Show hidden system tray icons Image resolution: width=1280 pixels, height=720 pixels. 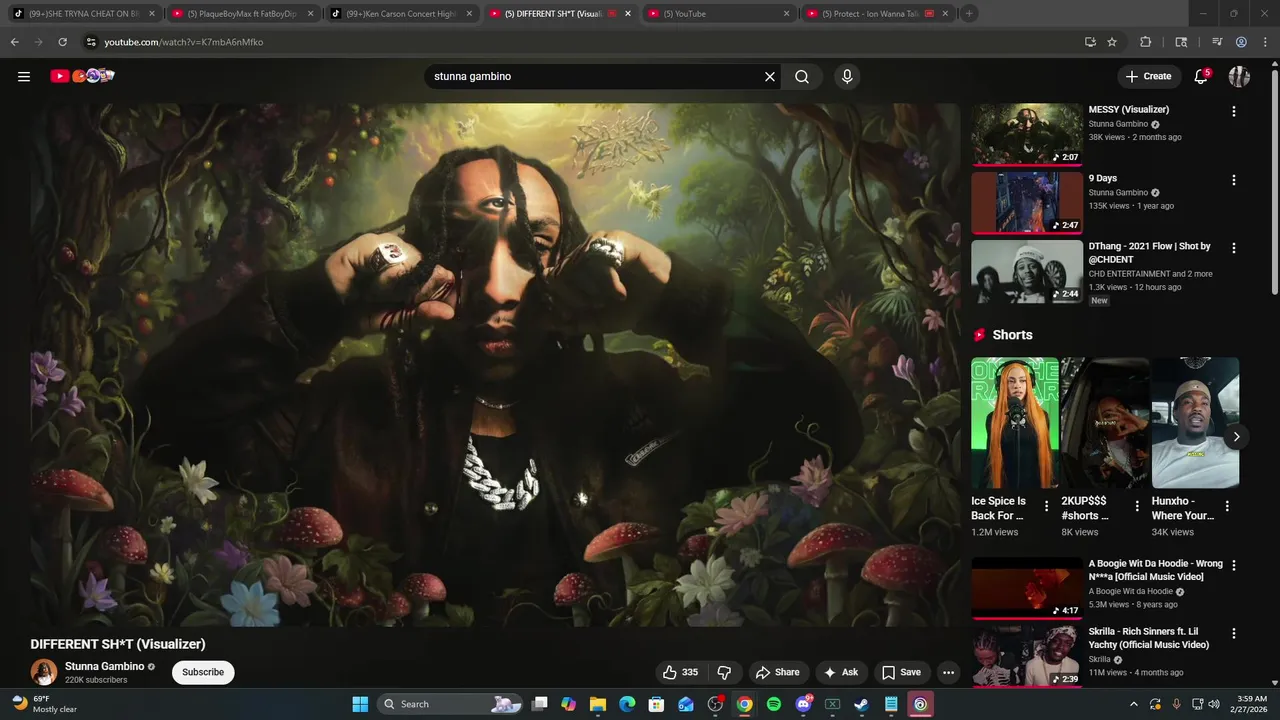pyautogui.click(x=1133, y=704)
